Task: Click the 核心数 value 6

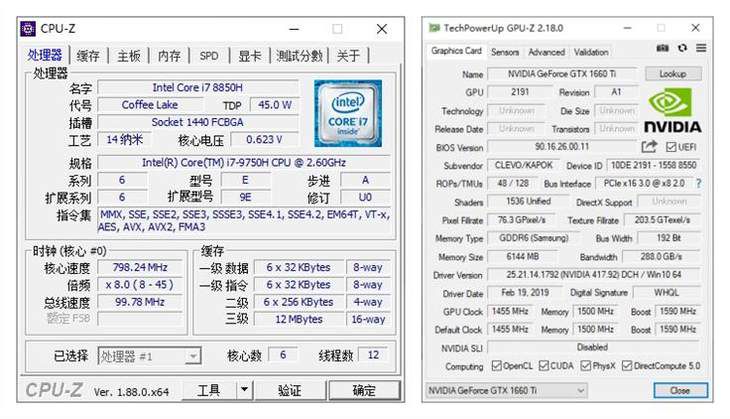Action: (x=283, y=355)
